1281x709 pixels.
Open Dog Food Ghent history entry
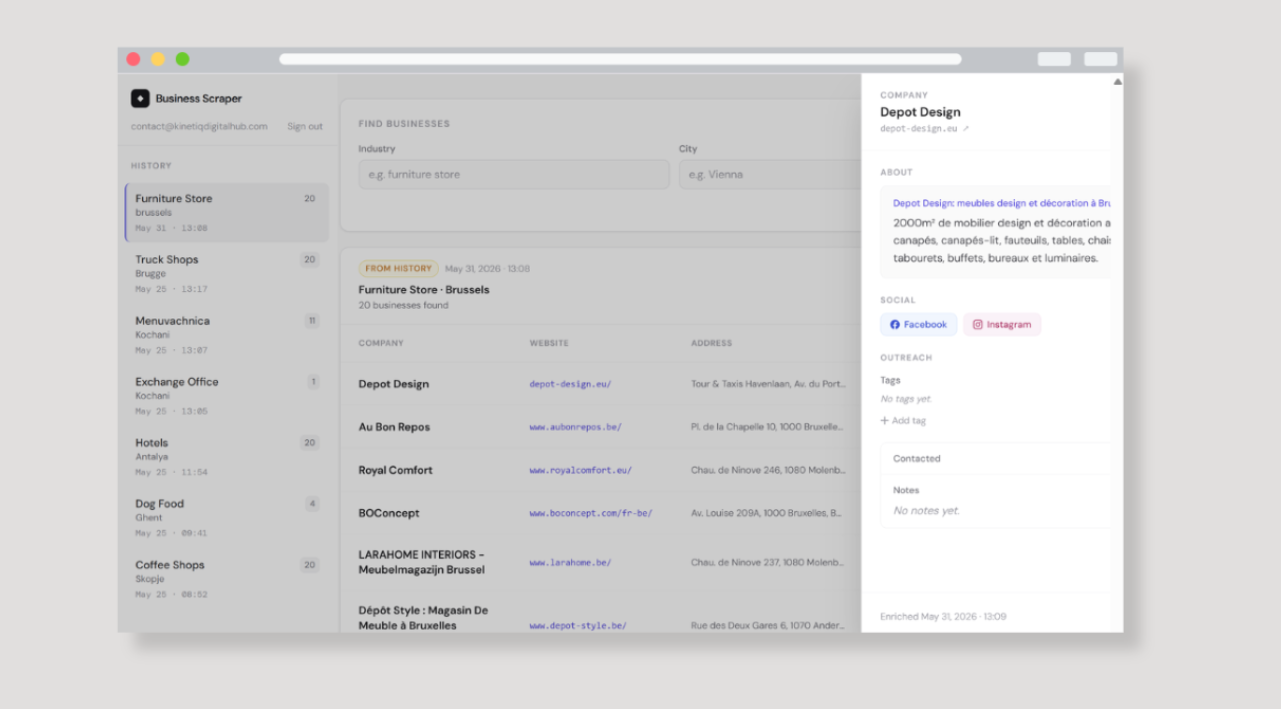point(227,517)
